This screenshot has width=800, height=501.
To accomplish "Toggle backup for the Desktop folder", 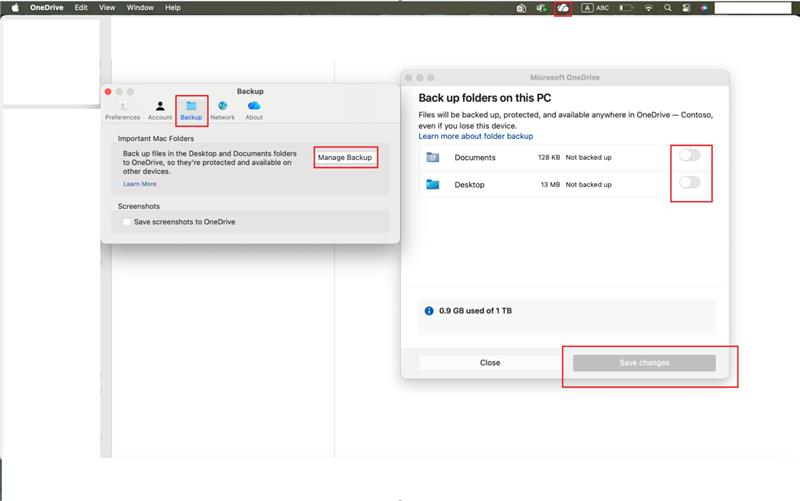I will pyautogui.click(x=690, y=182).
